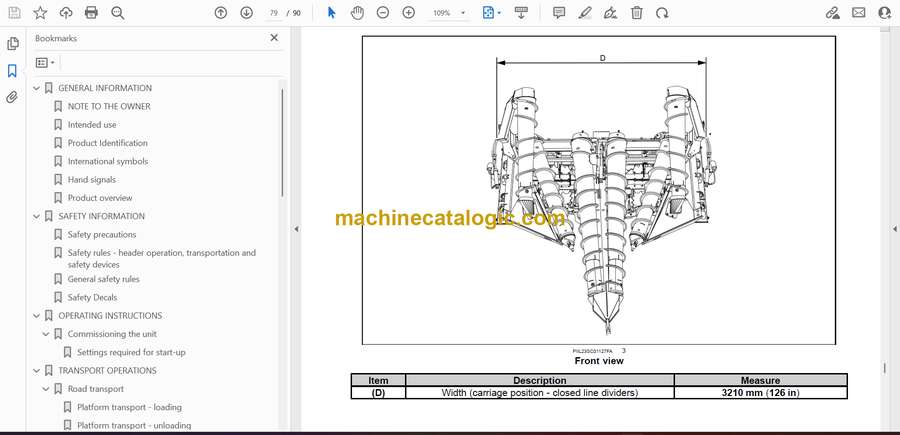Click the bookmarks panel vertical scrollbar
The image size is (900, 435).
coord(282,140)
